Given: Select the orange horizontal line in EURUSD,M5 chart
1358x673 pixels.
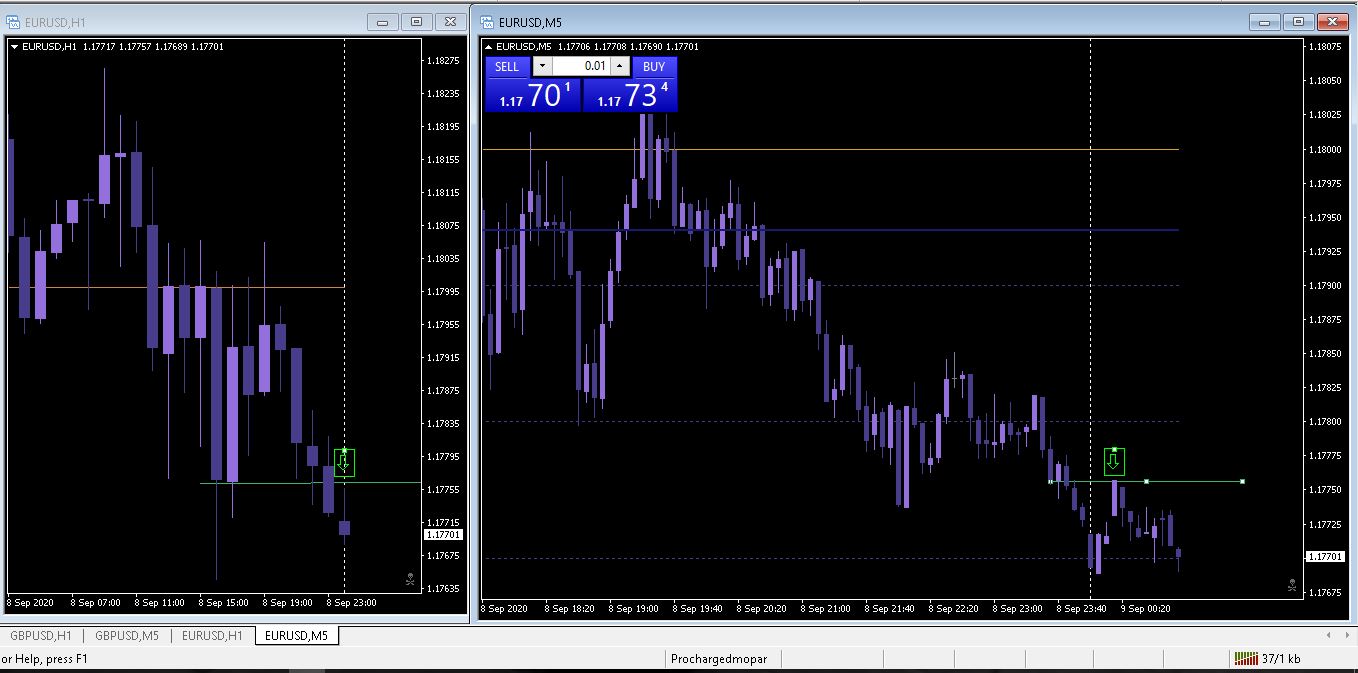Looking at the screenshot, I should (830, 149).
